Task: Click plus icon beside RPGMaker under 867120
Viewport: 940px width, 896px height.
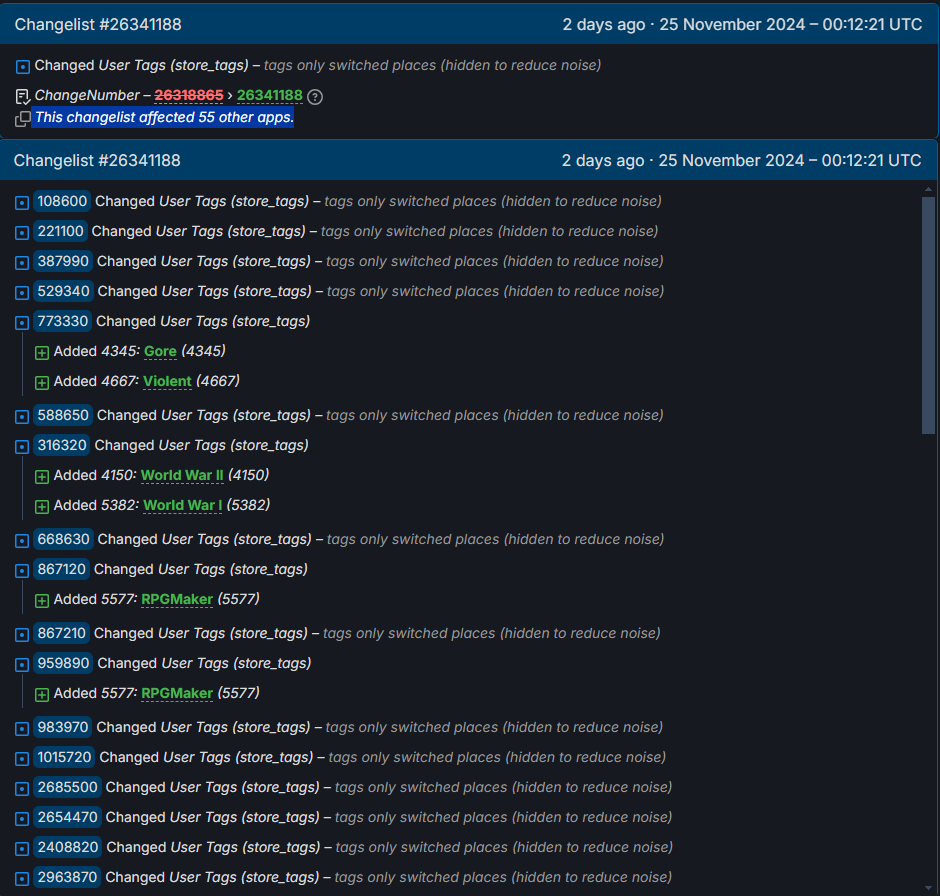Action: (41, 601)
